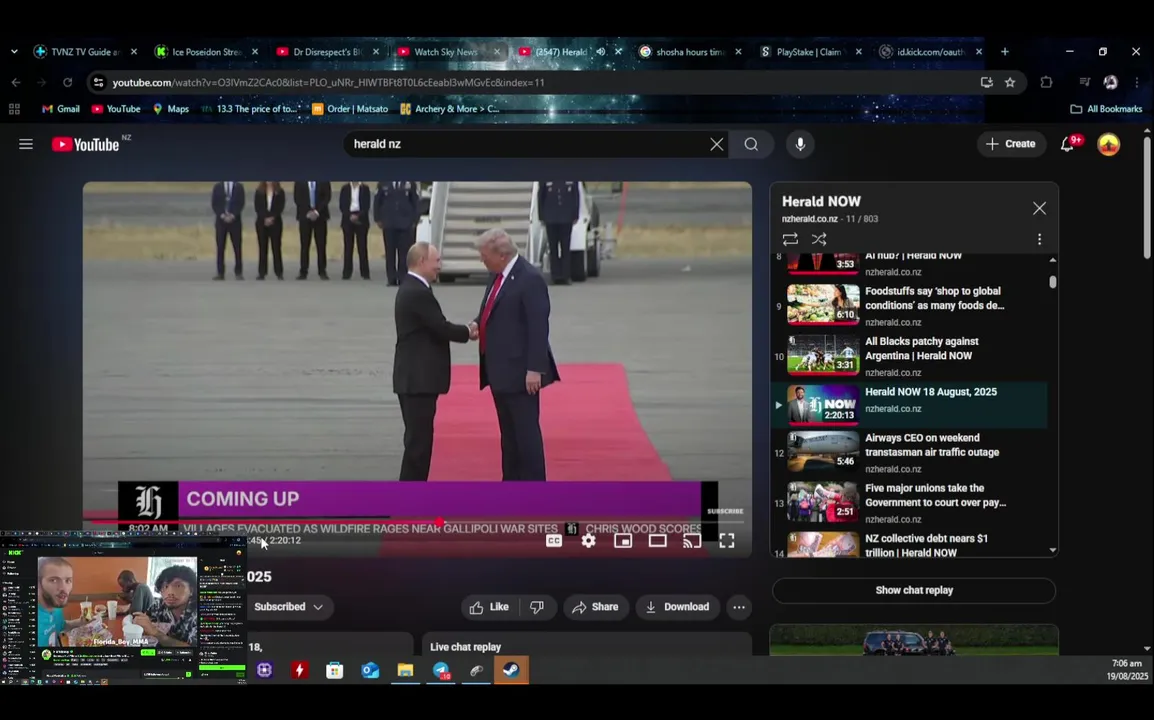Go back to the previous page
The width and height of the screenshot is (1154, 720).
(x=16, y=82)
